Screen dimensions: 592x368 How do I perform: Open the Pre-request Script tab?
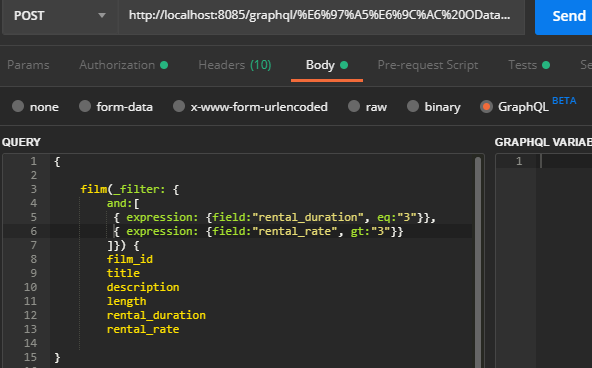pyautogui.click(x=428, y=65)
